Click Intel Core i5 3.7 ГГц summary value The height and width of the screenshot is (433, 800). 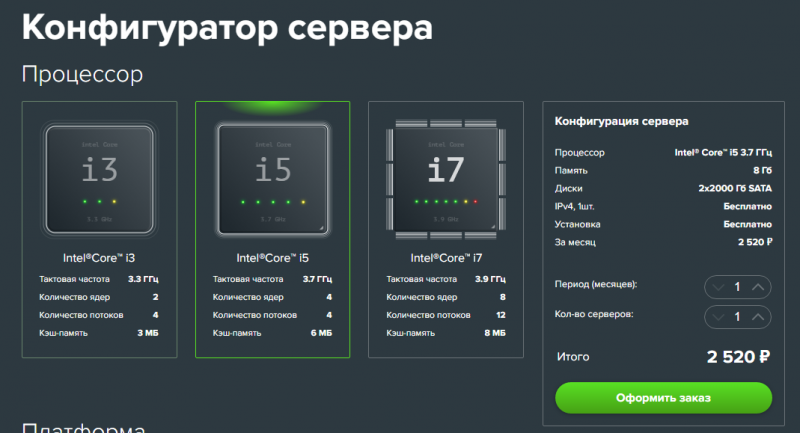(723, 152)
